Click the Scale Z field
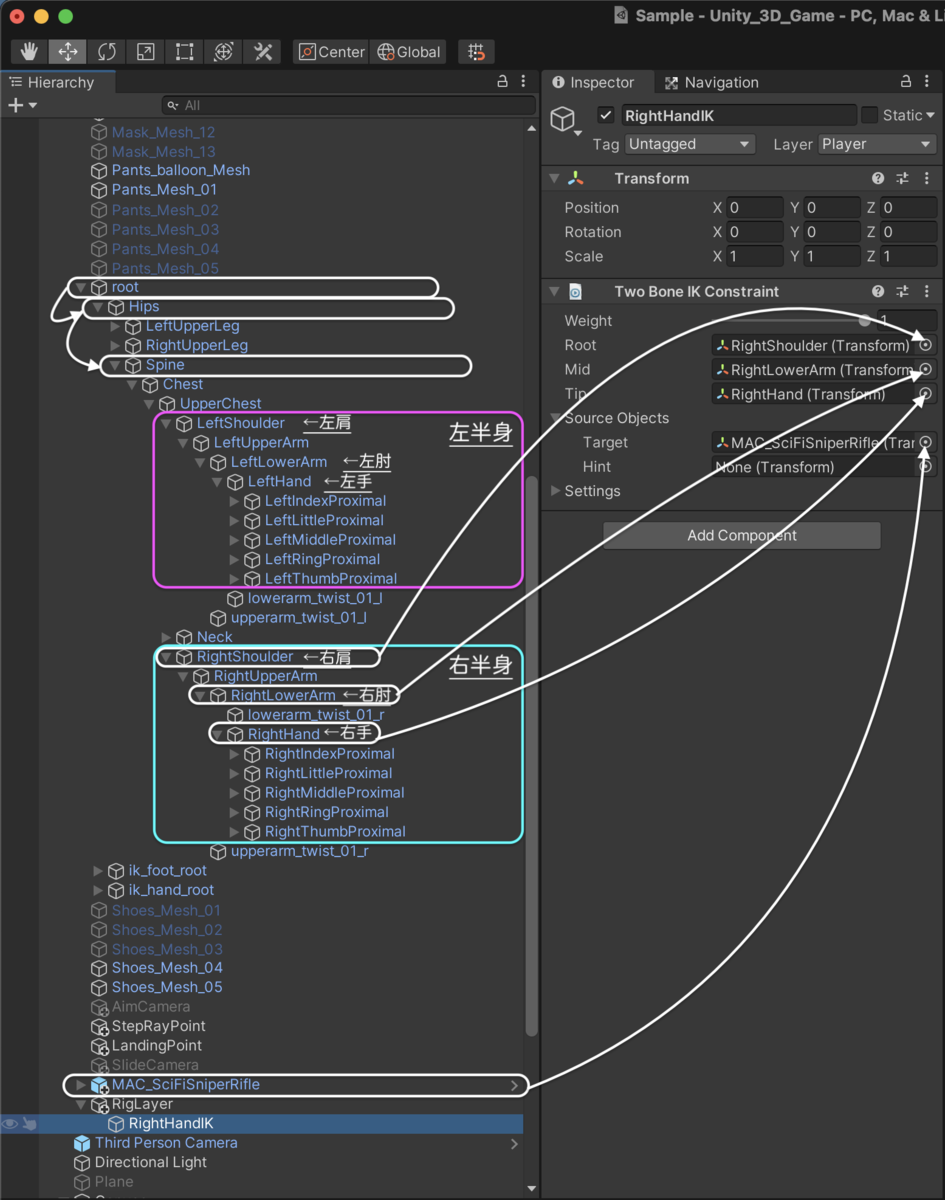 pos(908,256)
